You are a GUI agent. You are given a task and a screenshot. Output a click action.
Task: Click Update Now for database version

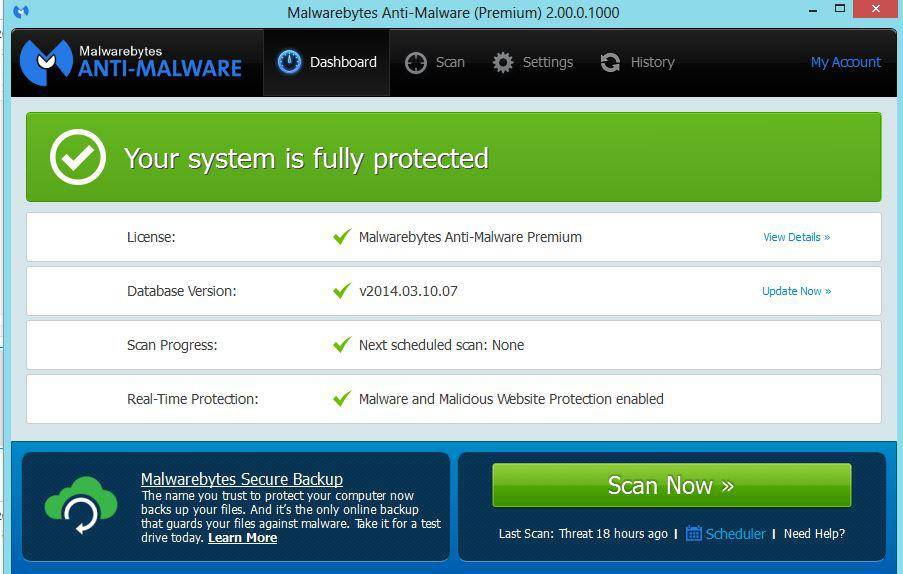796,291
